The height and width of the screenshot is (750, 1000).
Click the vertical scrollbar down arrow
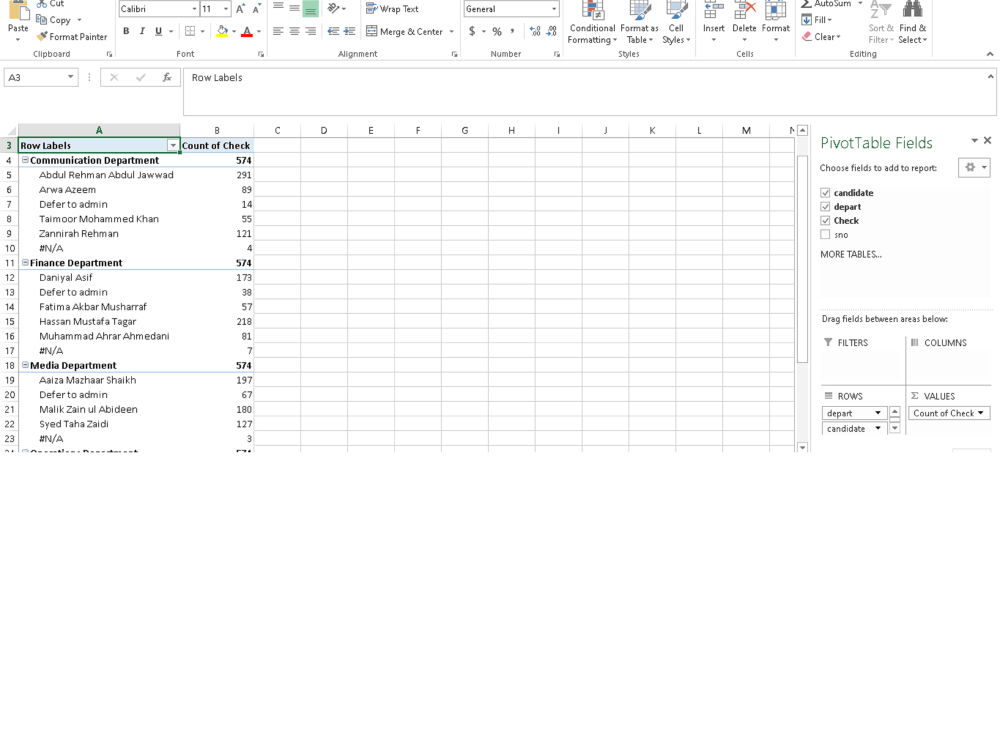(802, 447)
